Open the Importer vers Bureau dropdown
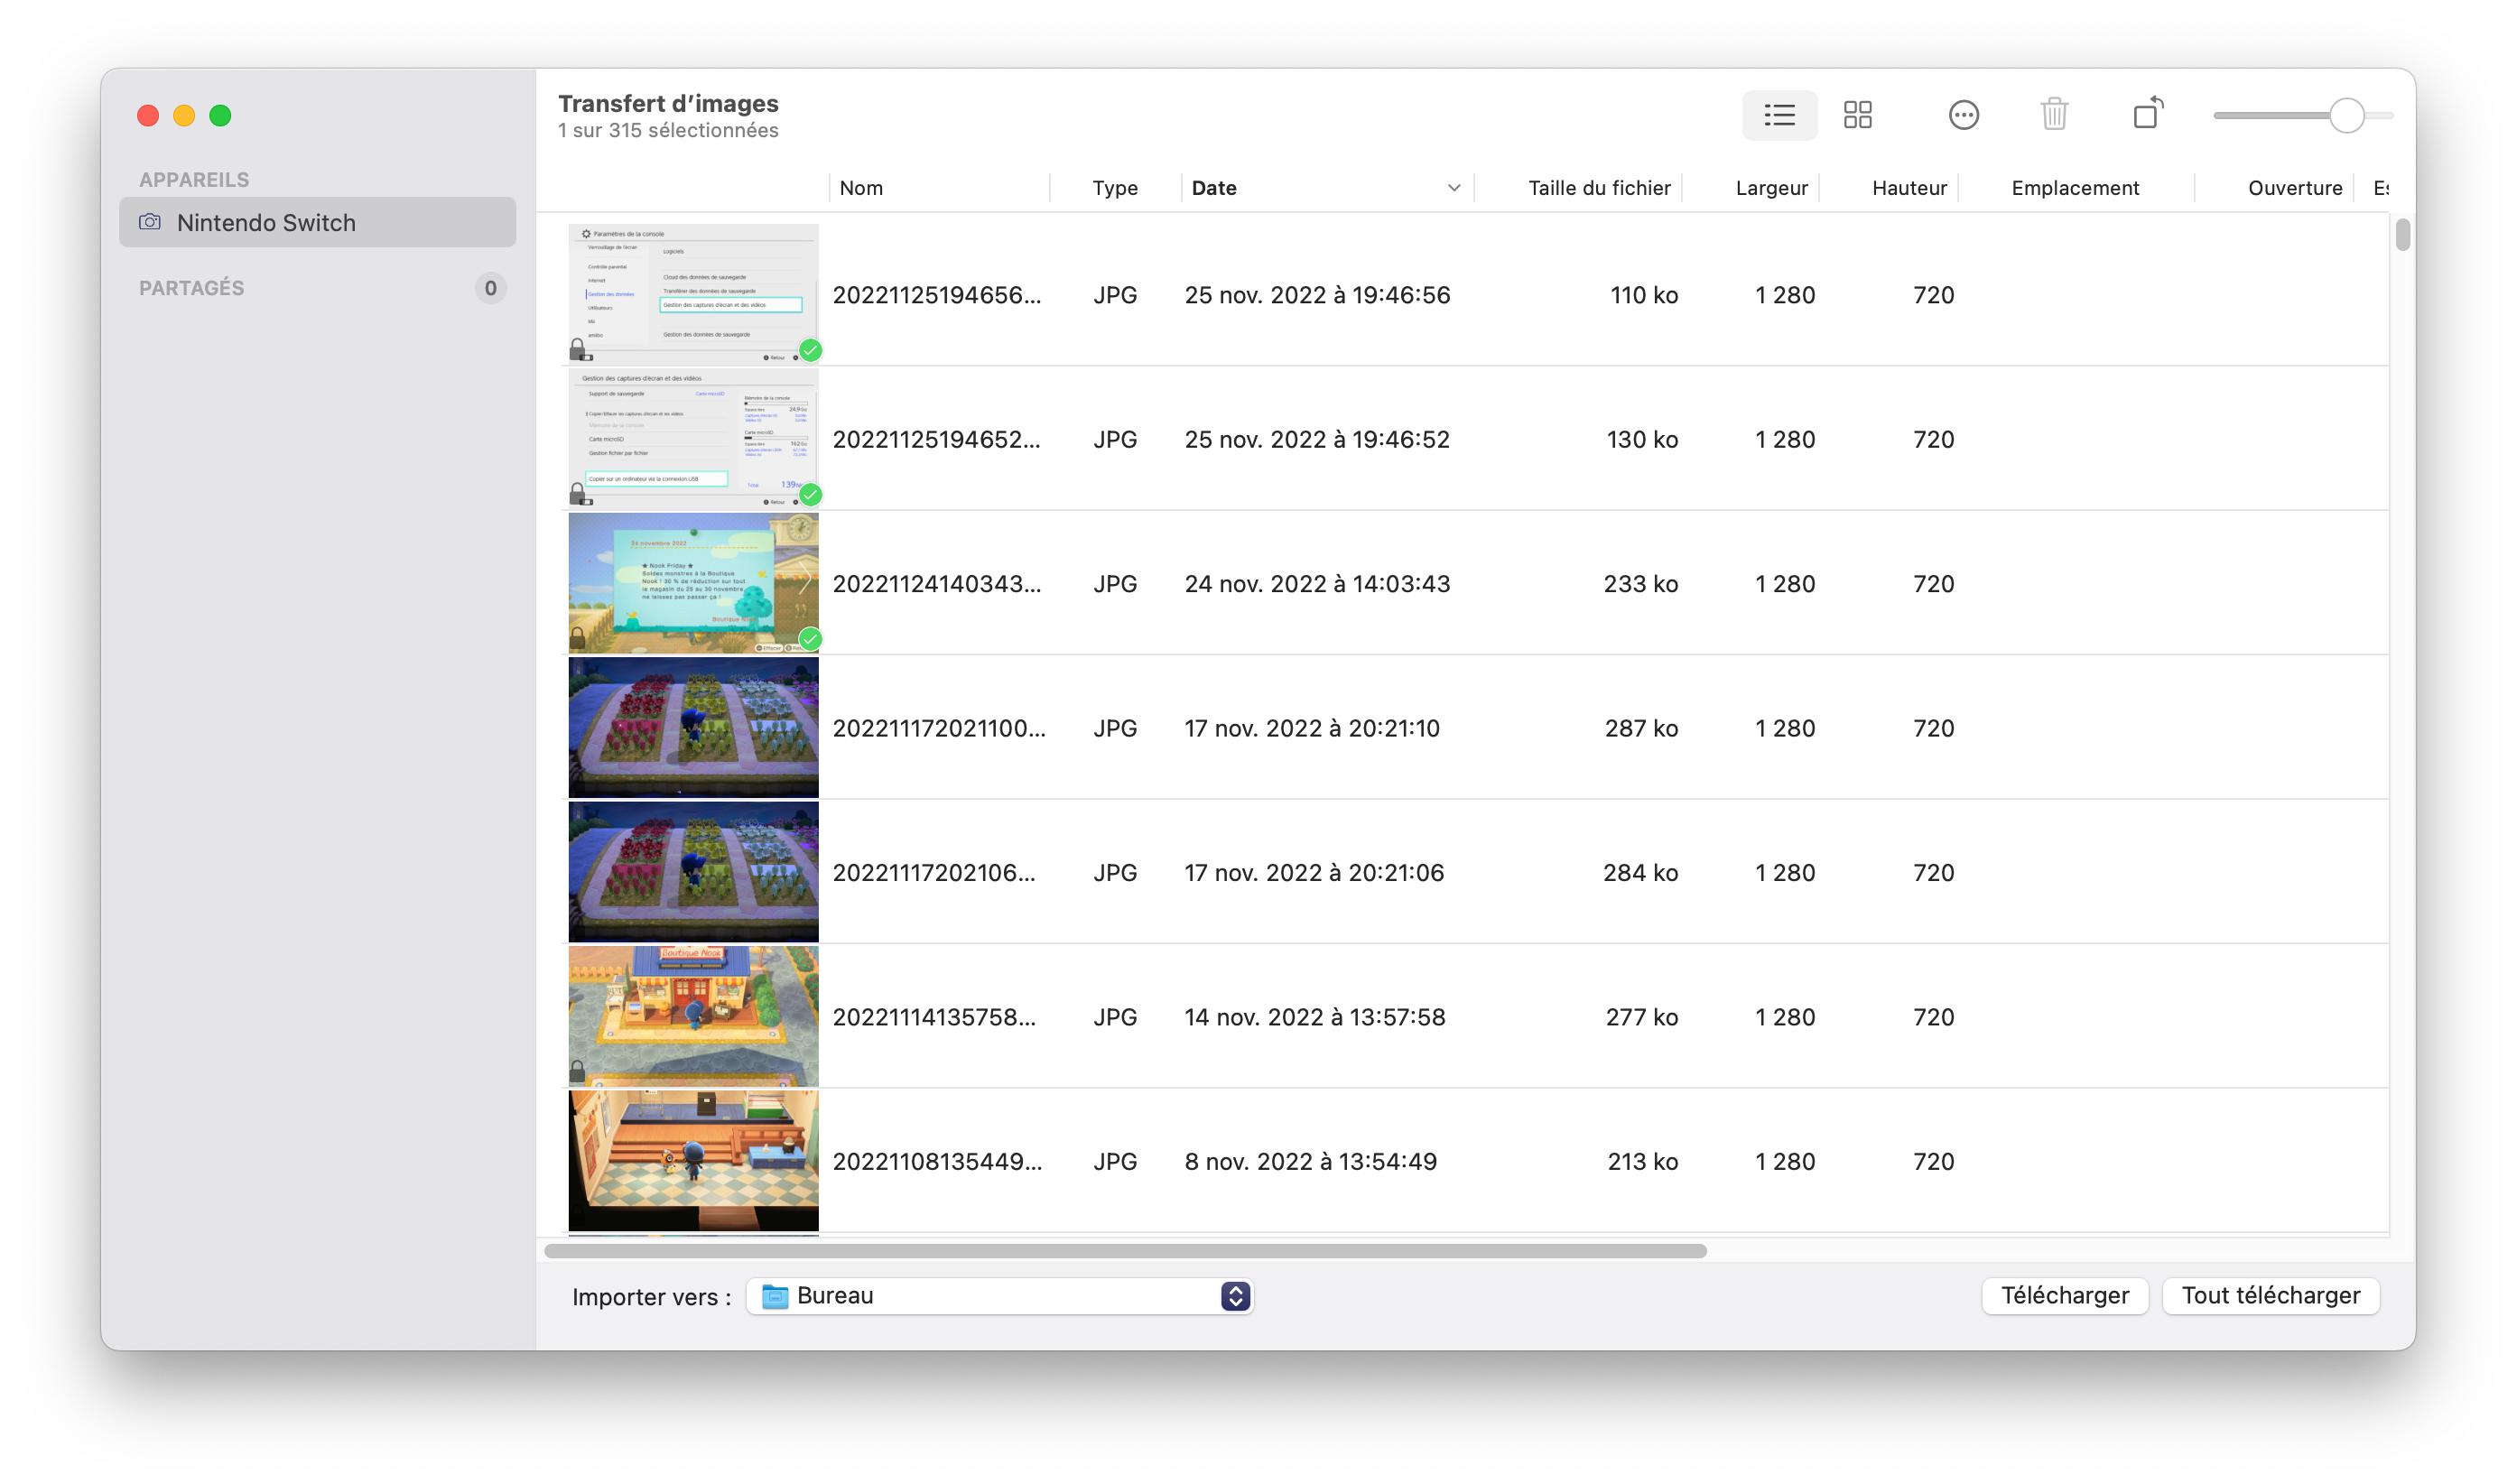 click(x=999, y=1296)
